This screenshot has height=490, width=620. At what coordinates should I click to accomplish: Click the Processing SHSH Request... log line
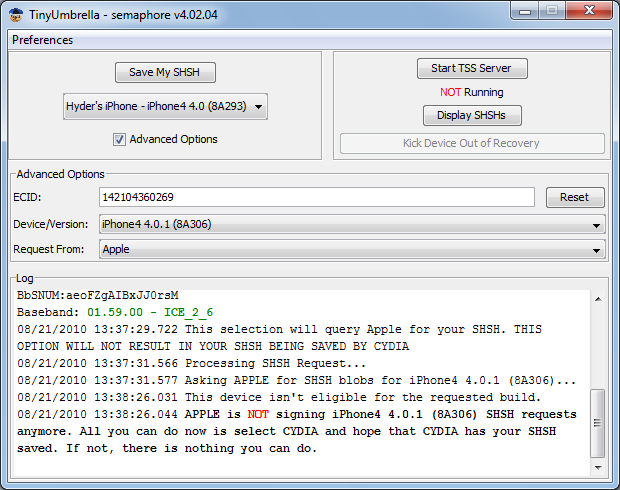tap(191, 363)
